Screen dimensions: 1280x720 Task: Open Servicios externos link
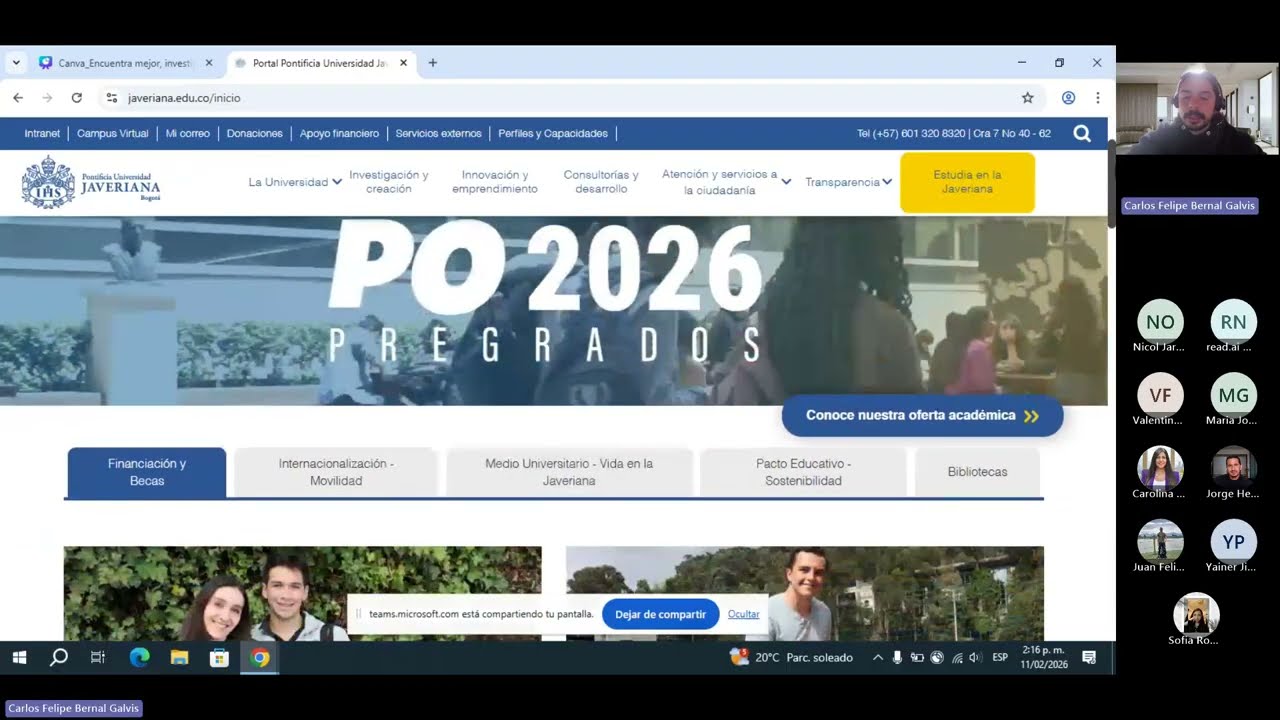(x=438, y=133)
